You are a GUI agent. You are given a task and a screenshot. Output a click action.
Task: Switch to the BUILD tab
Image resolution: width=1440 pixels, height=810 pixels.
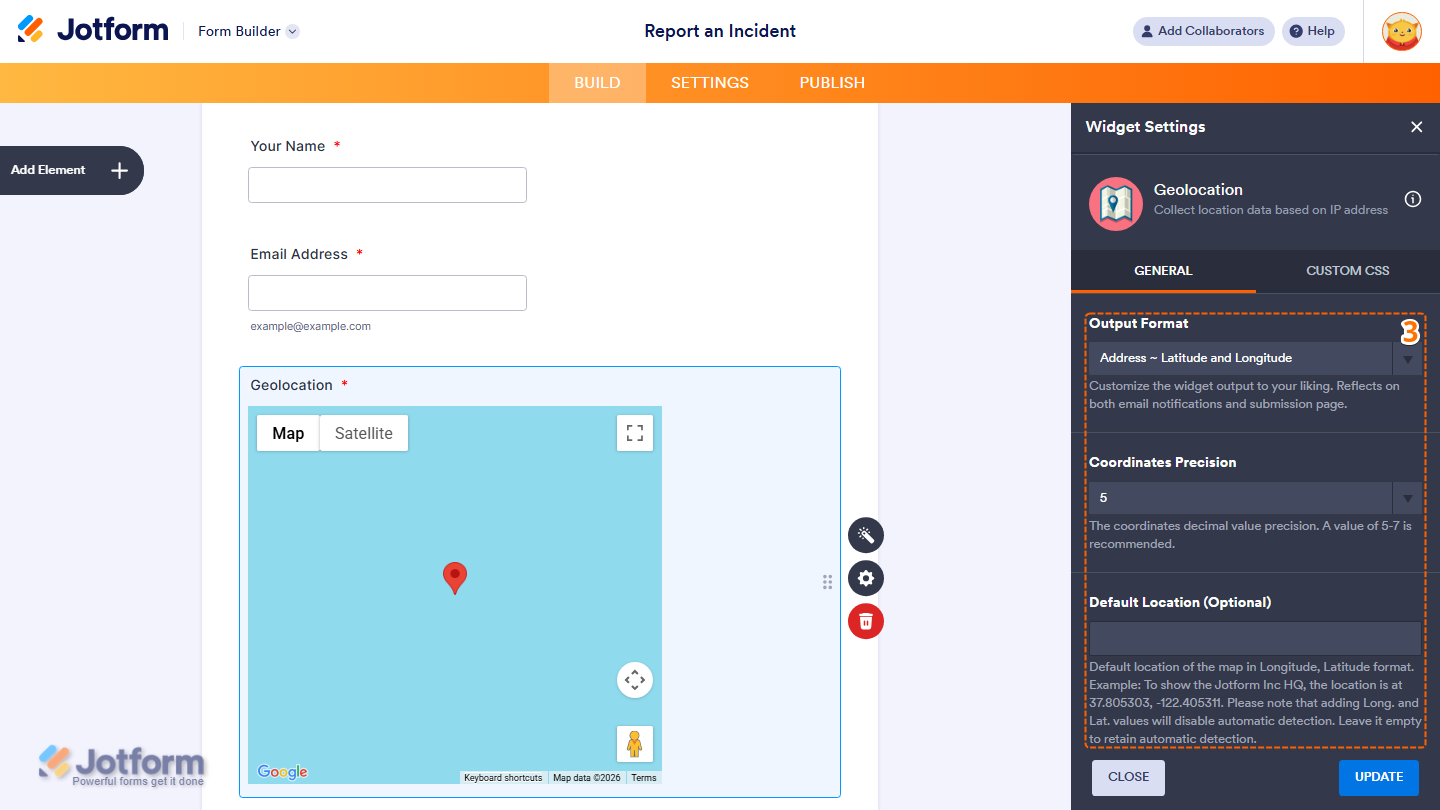[x=597, y=83]
